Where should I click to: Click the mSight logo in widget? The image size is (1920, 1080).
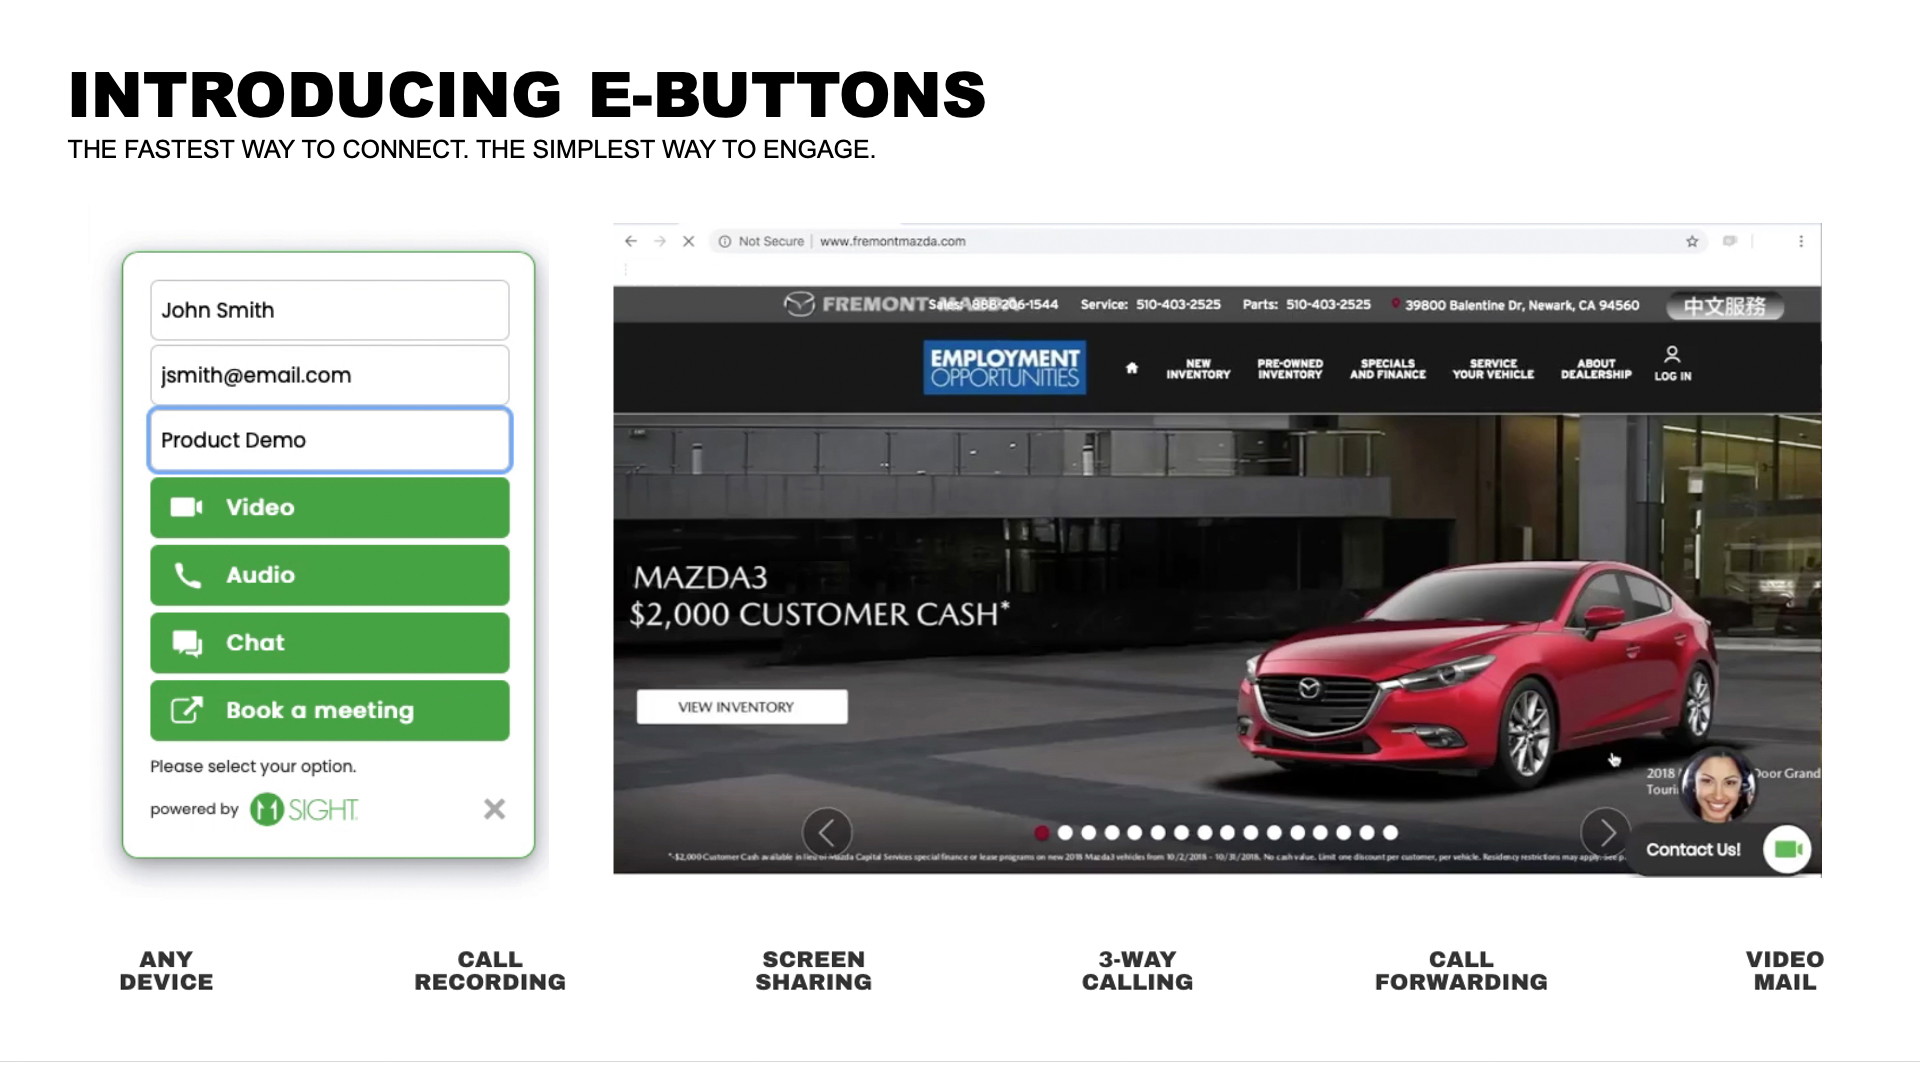[x=304, y=809]
